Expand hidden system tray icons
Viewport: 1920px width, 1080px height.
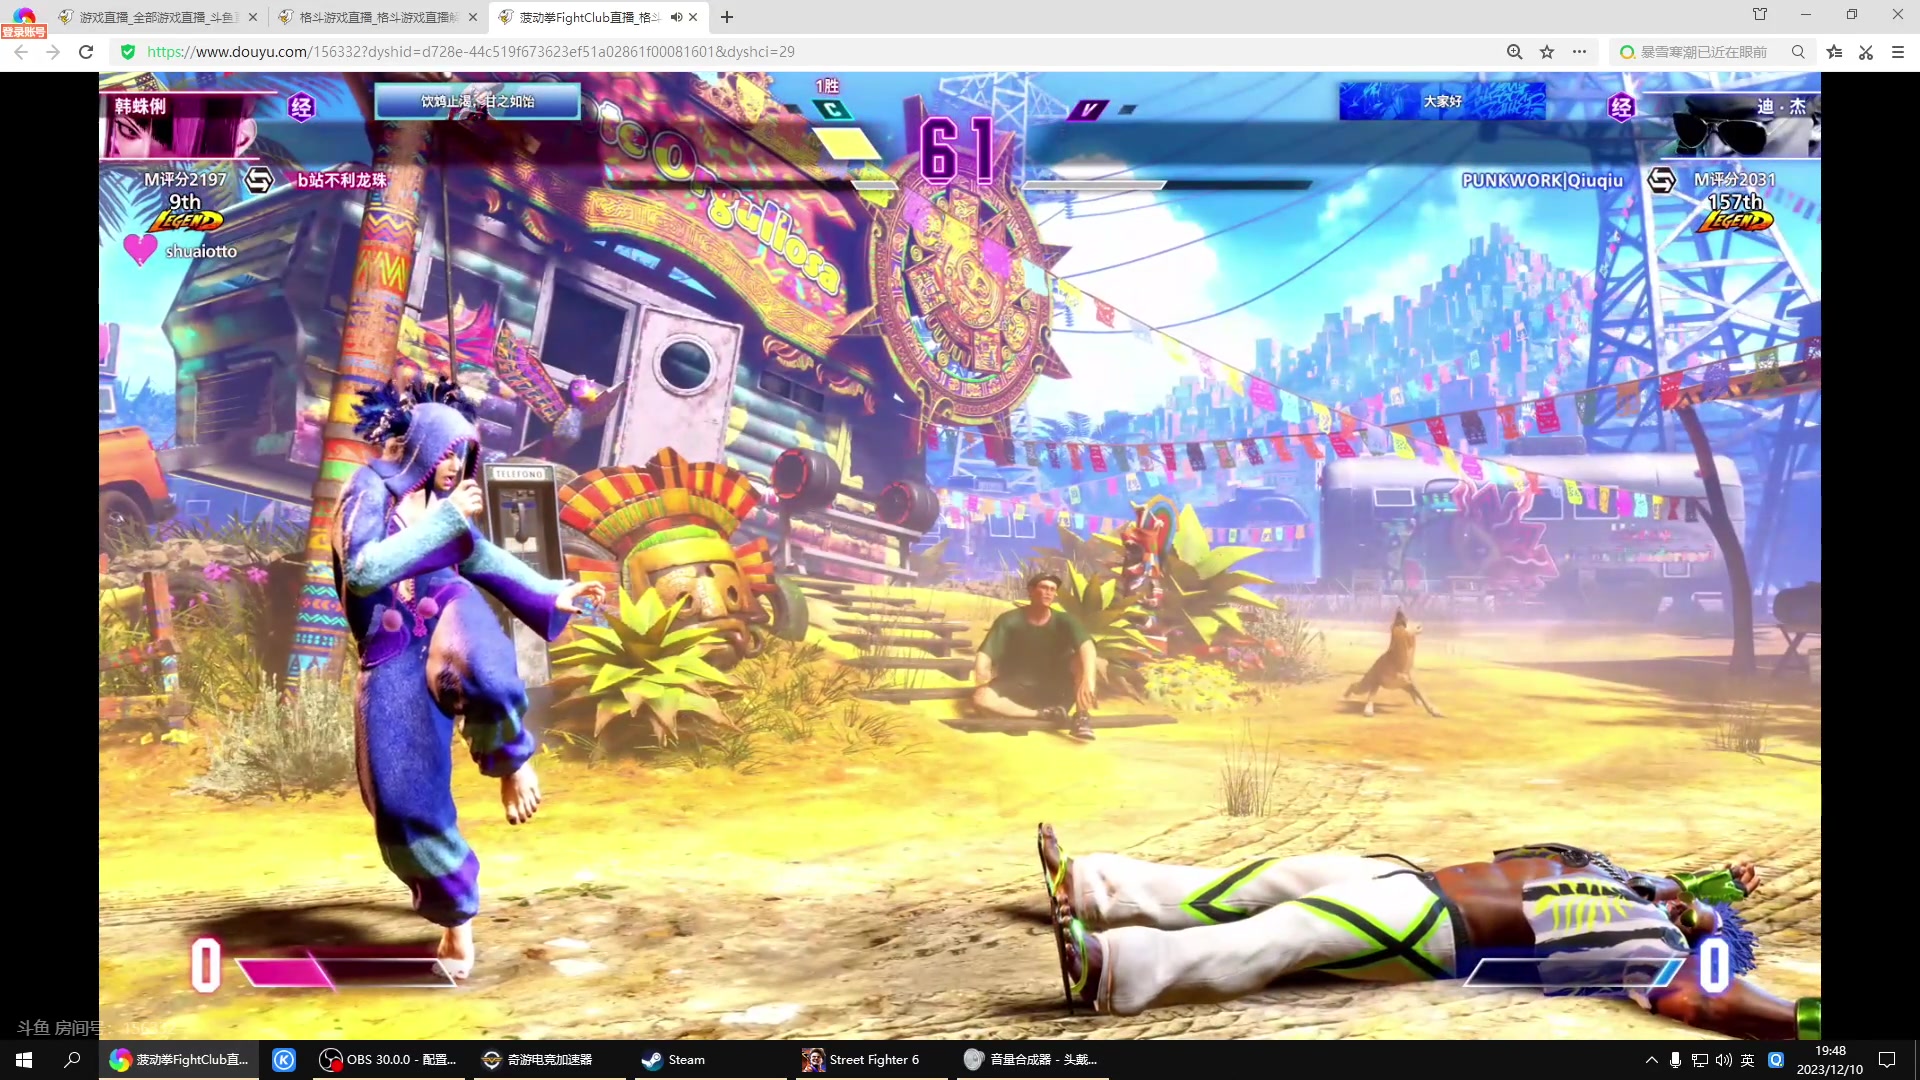[1651, 1060]
